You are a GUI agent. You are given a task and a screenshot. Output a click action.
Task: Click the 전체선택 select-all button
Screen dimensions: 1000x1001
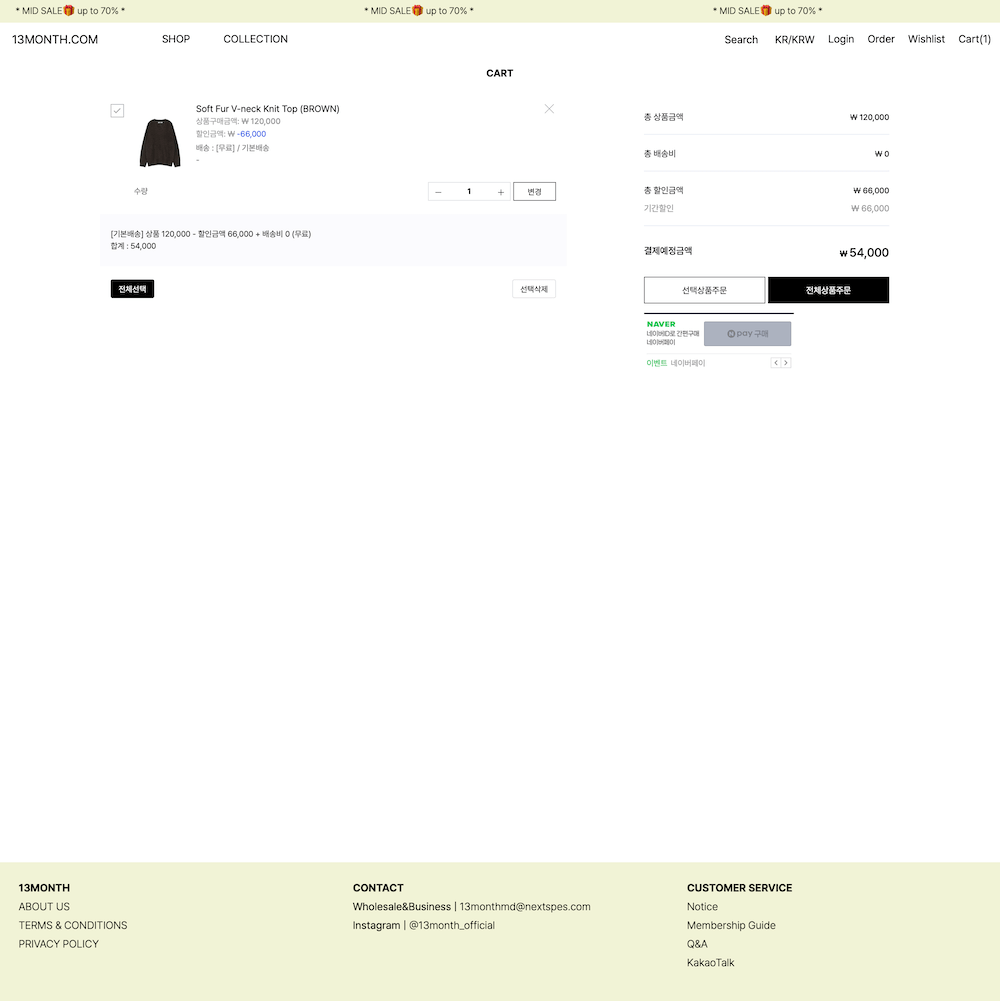tap(132, 289)
